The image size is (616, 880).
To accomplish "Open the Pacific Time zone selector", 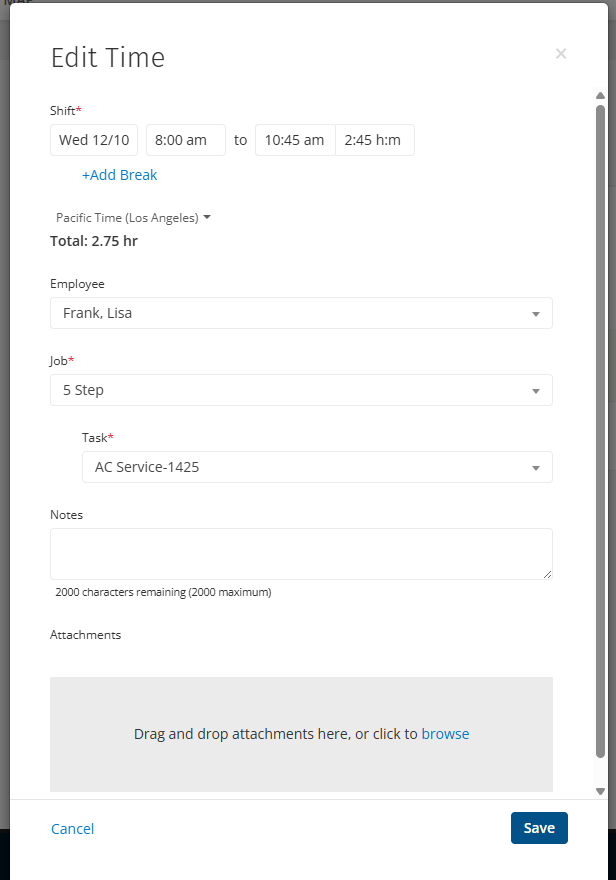I will [133, 217].
